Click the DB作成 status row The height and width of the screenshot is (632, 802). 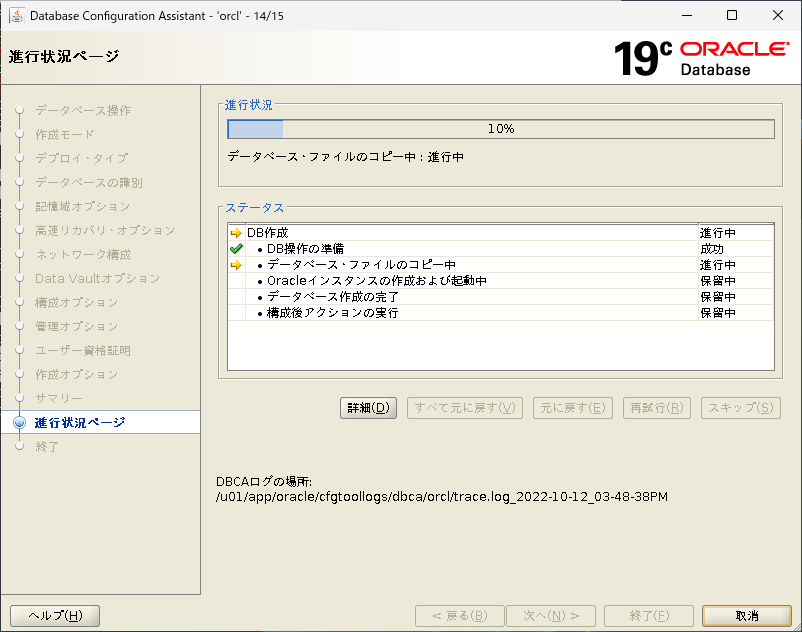tap(501, 233)
